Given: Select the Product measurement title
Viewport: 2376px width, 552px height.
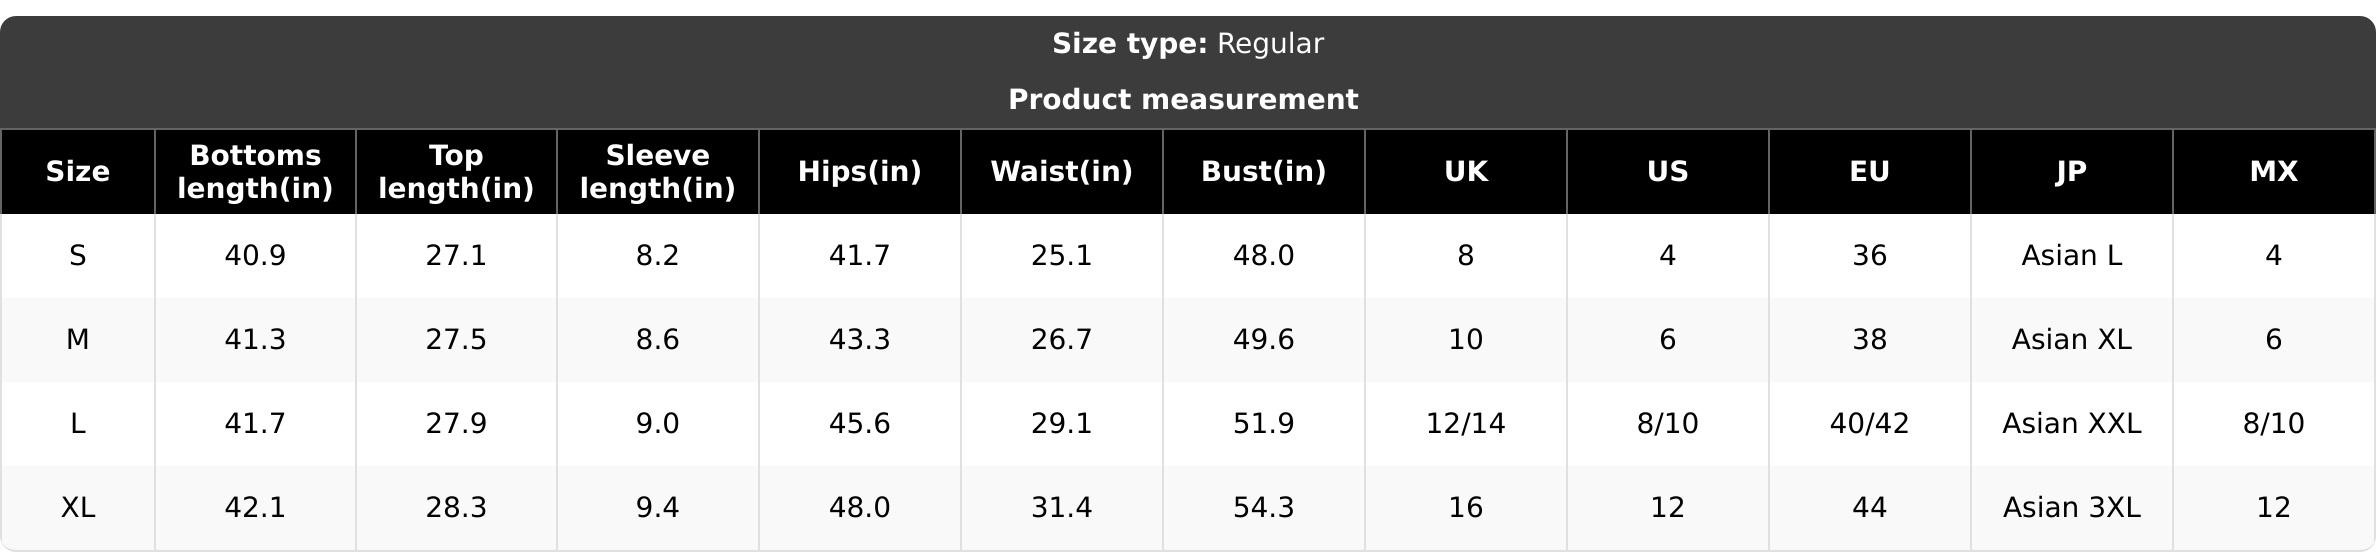Looking at the screenshot, I should [x=1184, y=100].
